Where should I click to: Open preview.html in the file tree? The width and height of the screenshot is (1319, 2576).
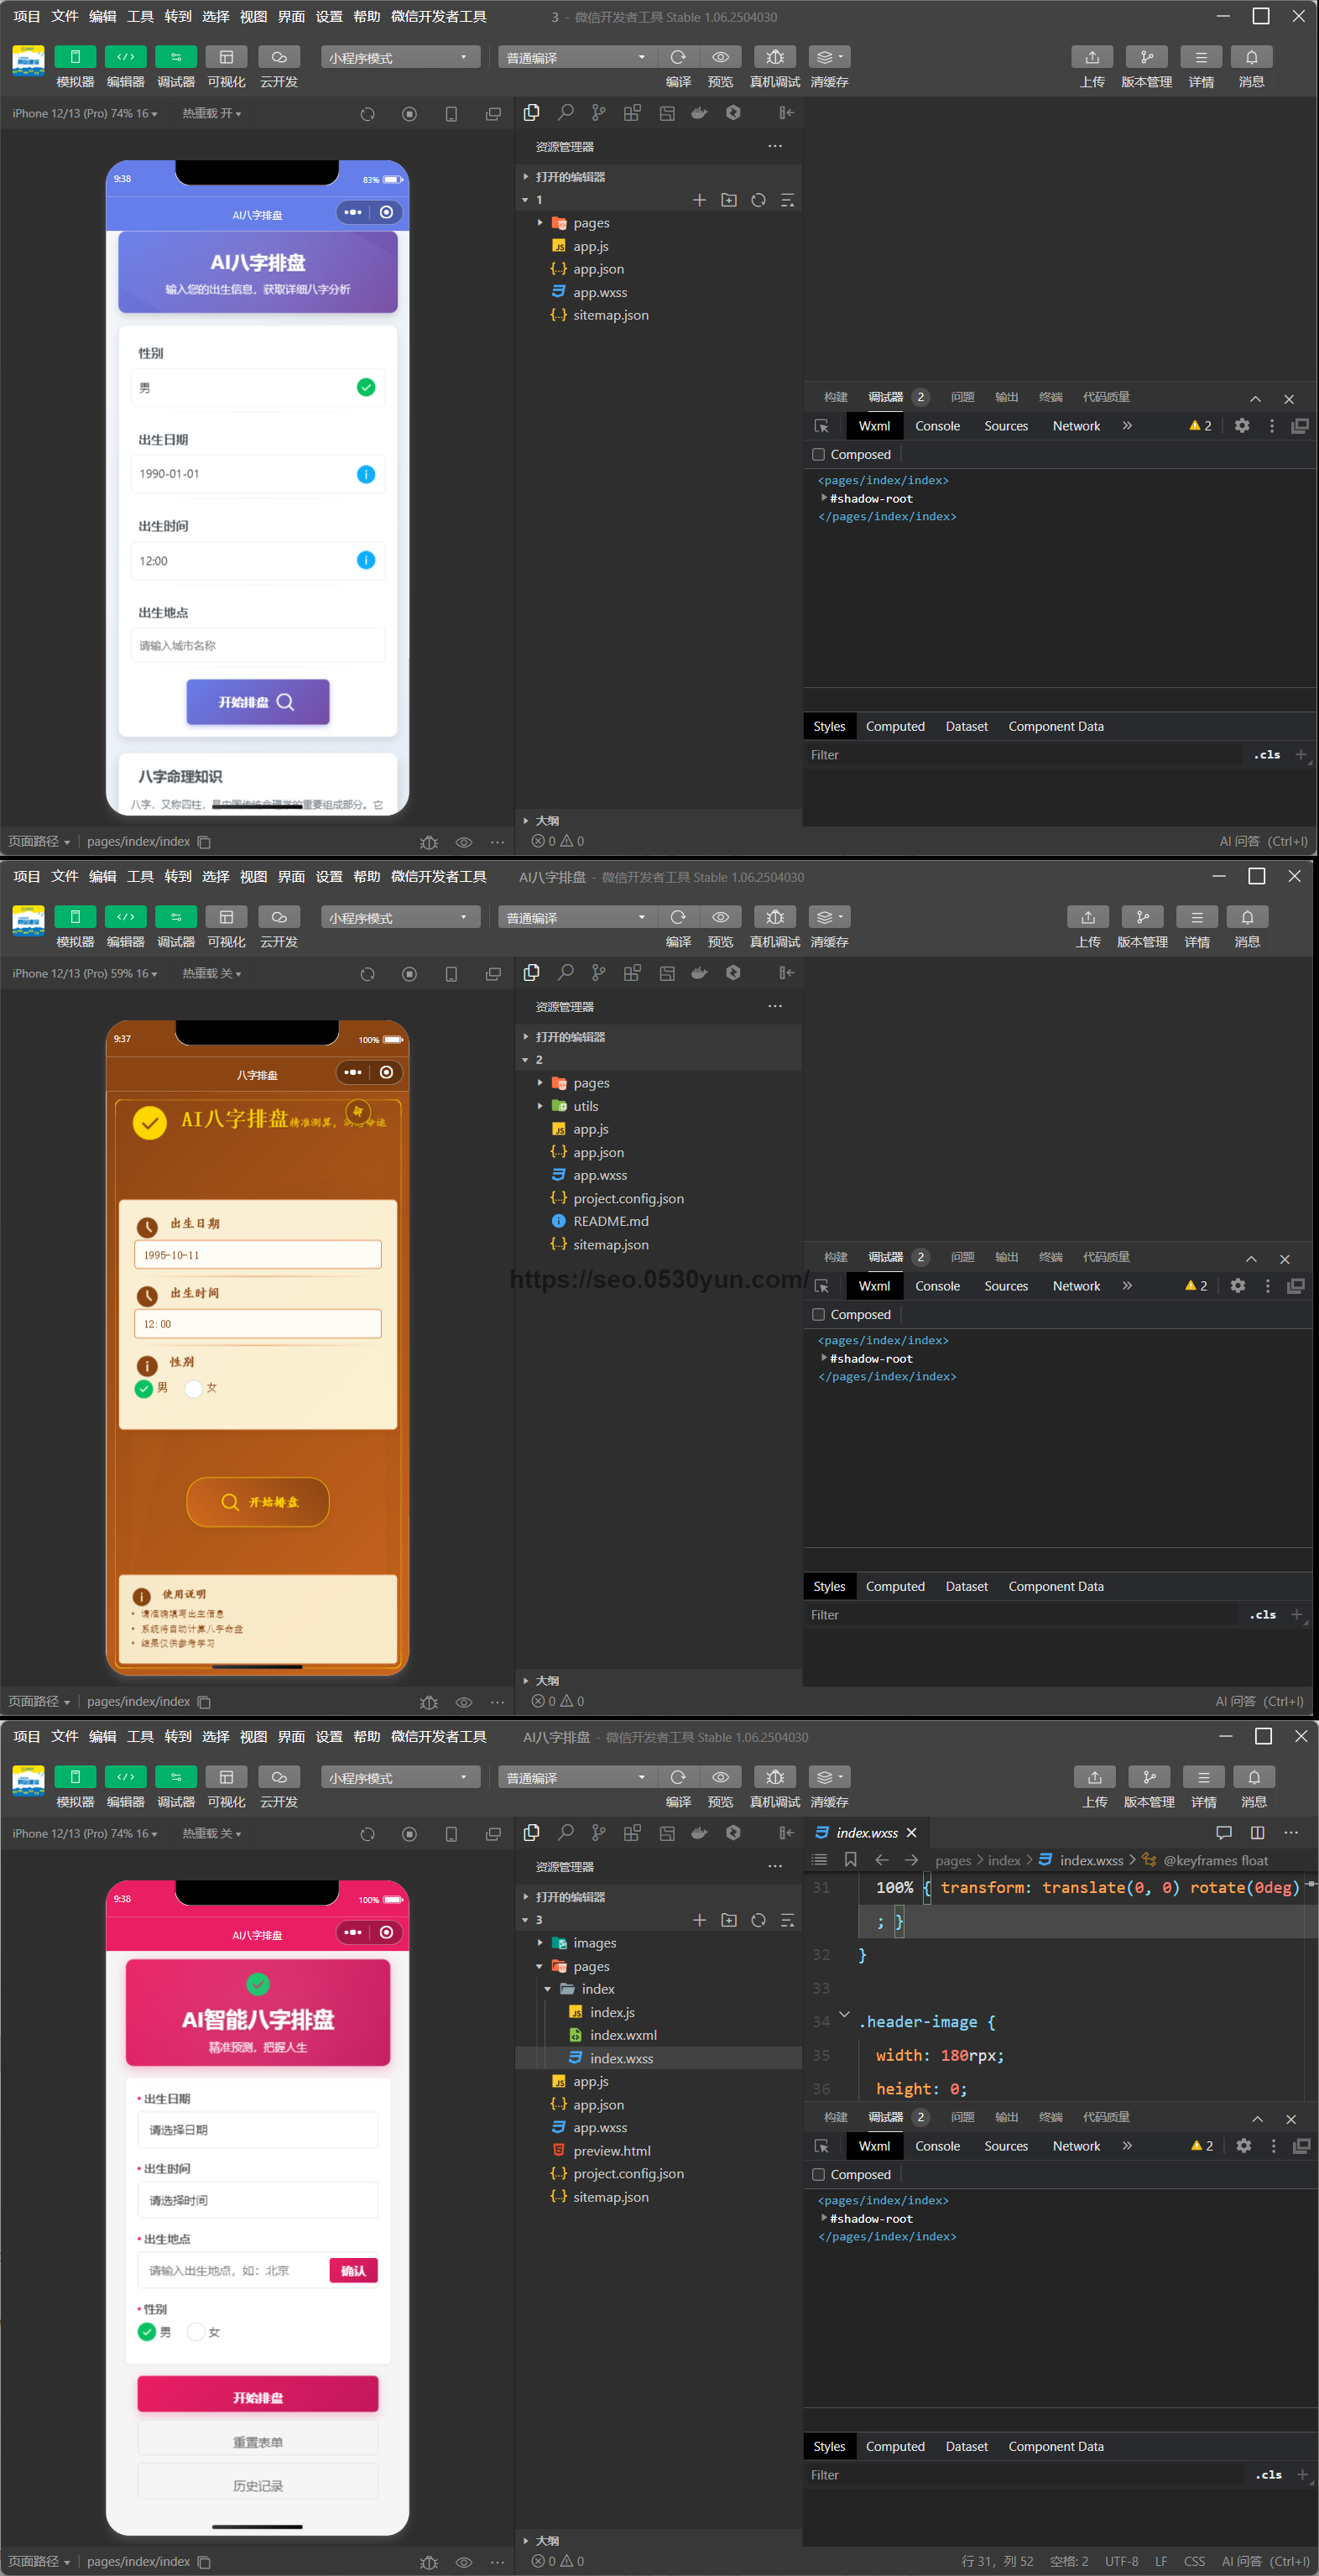[x=611, y=2150]
